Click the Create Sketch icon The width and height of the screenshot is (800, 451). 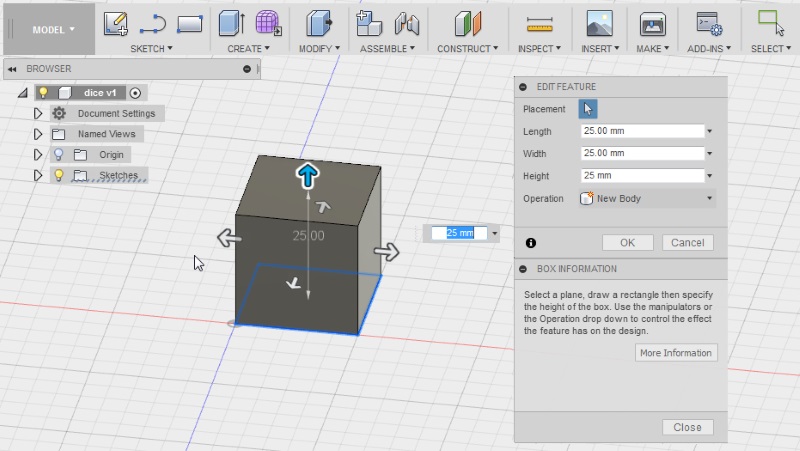[x=115, y=24]
